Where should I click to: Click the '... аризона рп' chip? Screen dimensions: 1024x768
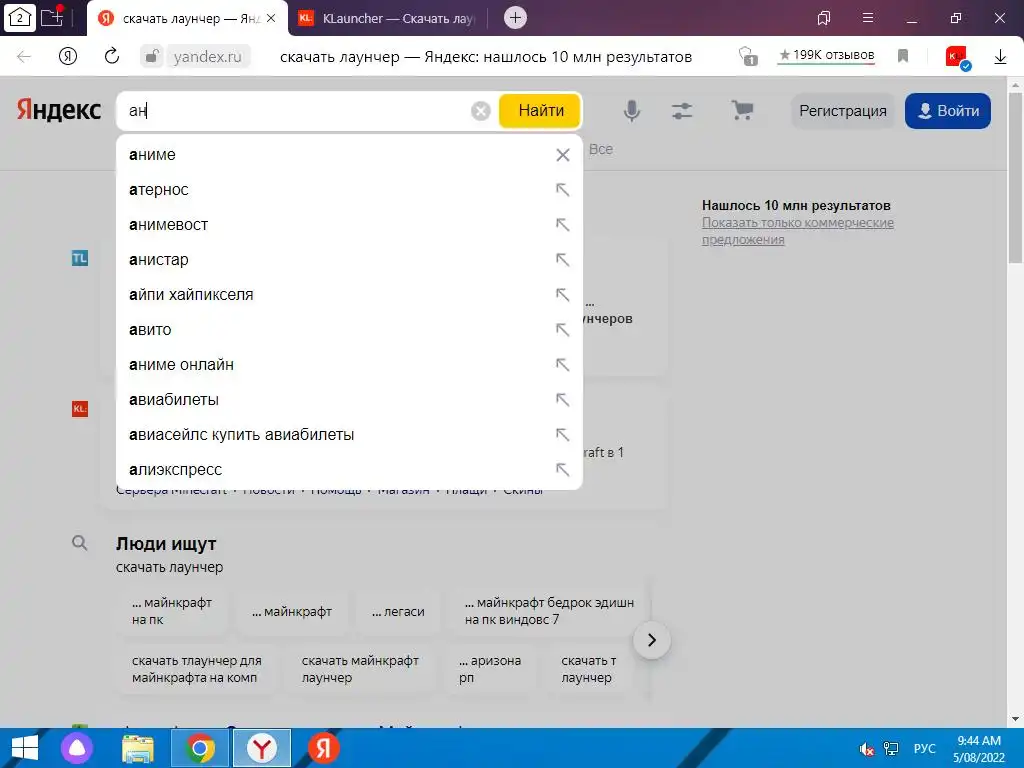[490, 669]
